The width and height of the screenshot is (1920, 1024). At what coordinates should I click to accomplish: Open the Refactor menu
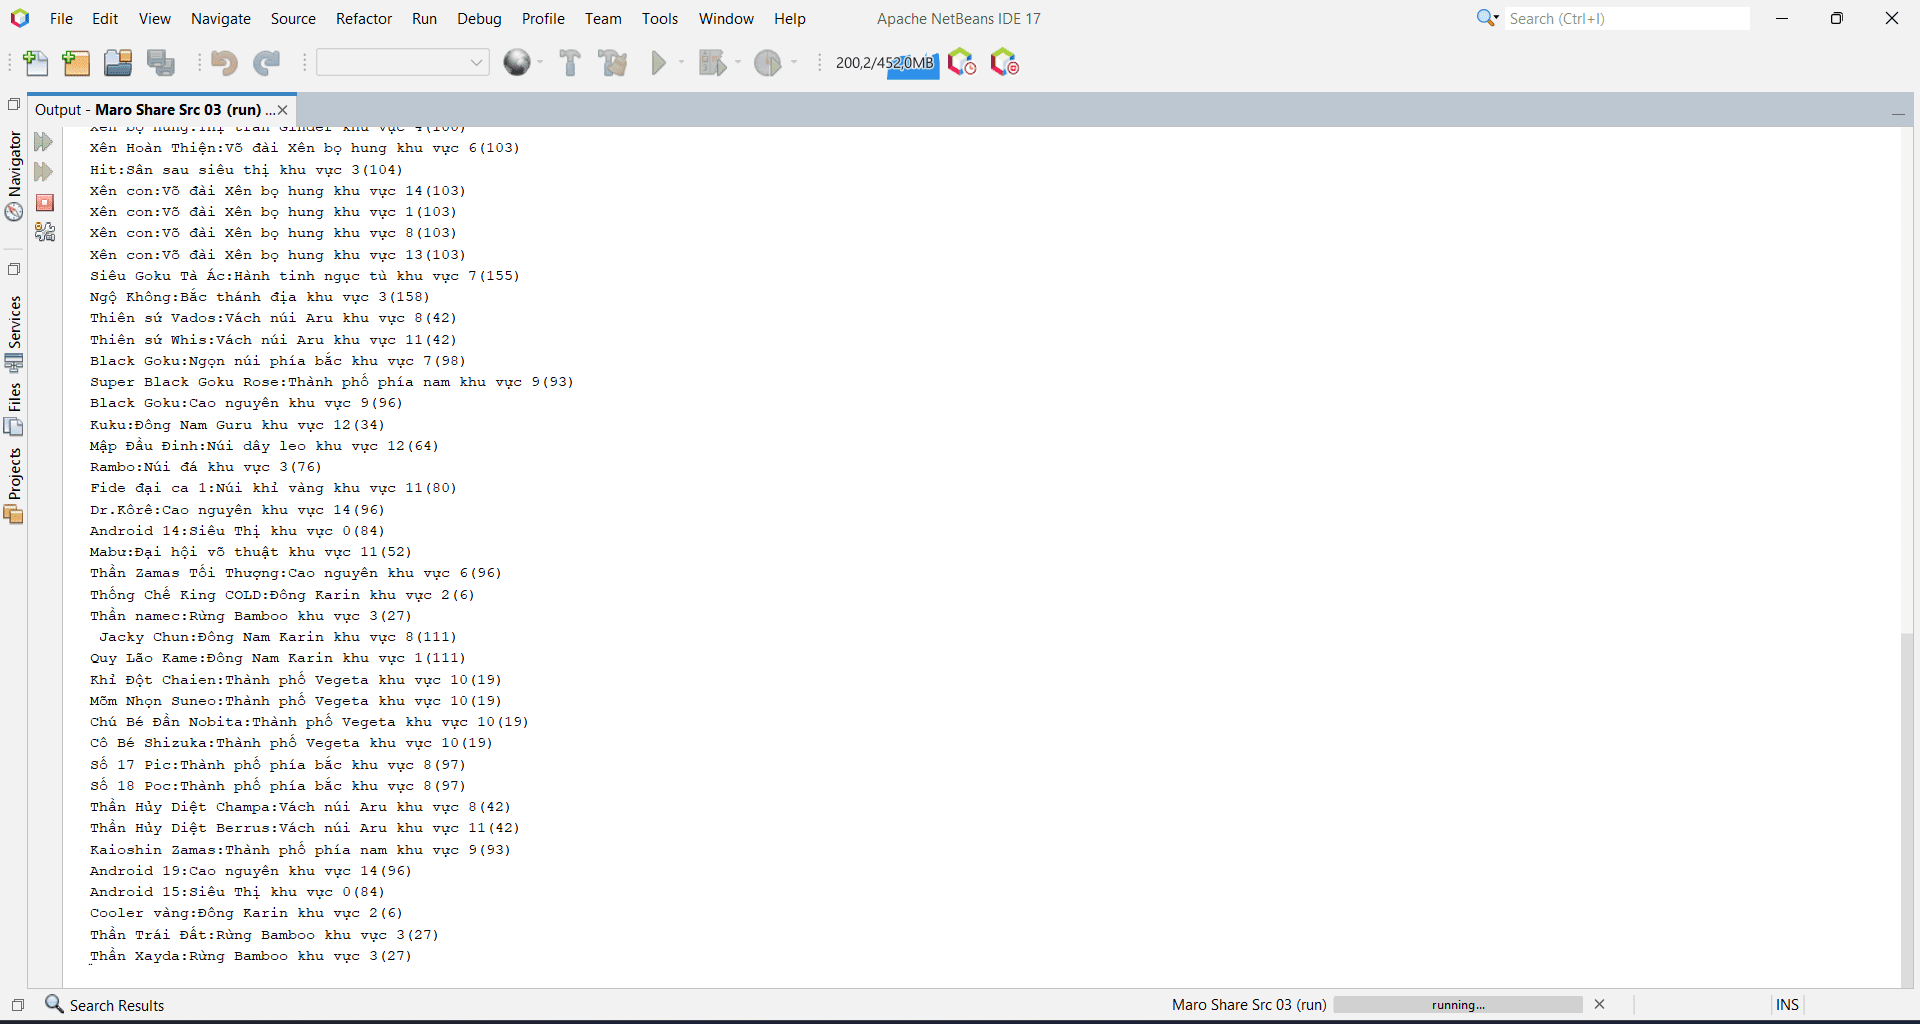[x=364, y=19]
